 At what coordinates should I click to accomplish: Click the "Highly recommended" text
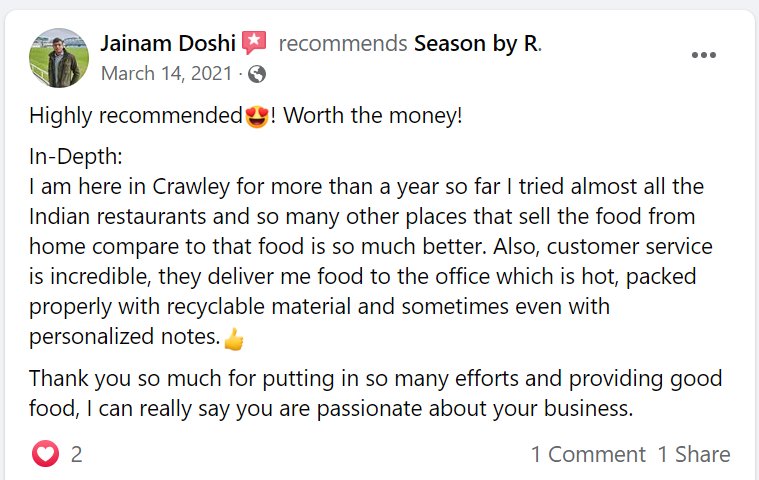coord(136,116)
